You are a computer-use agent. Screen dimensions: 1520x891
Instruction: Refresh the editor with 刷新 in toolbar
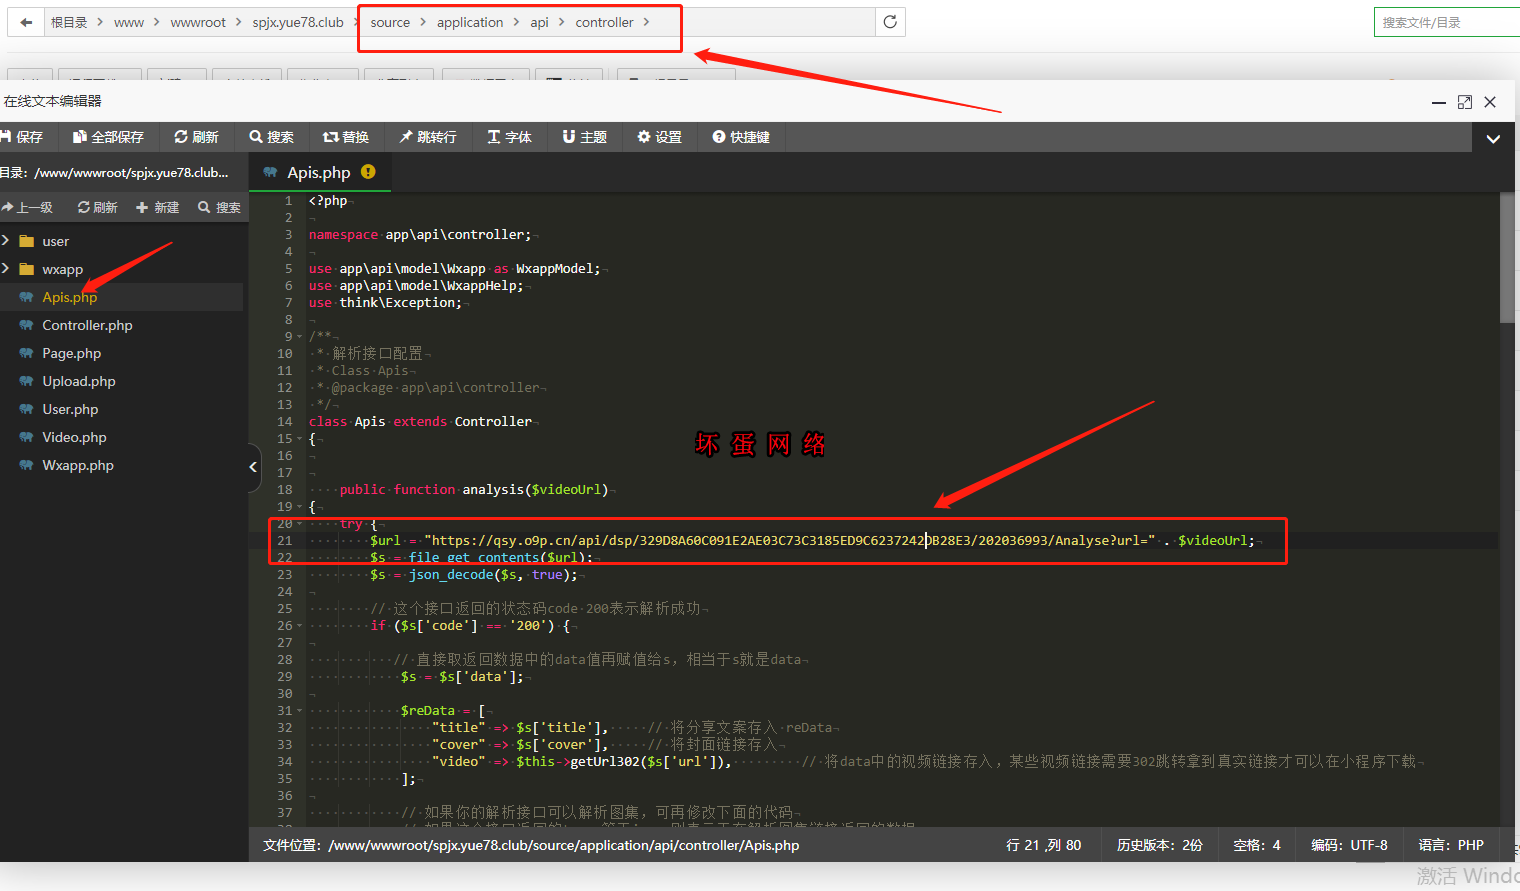coord(196,137)
